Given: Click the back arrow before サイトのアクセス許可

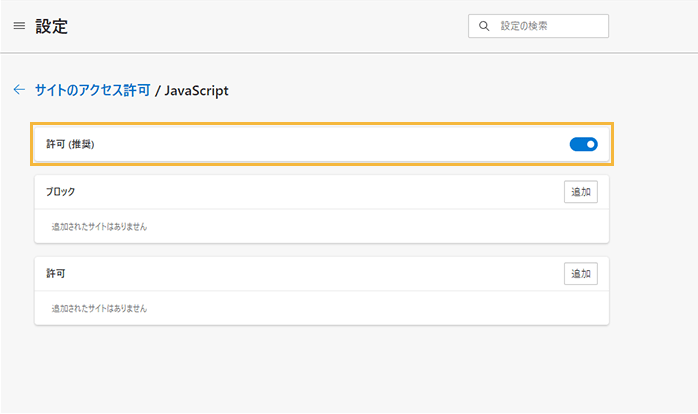Looking at the screenshot, I should click(19, 90).
